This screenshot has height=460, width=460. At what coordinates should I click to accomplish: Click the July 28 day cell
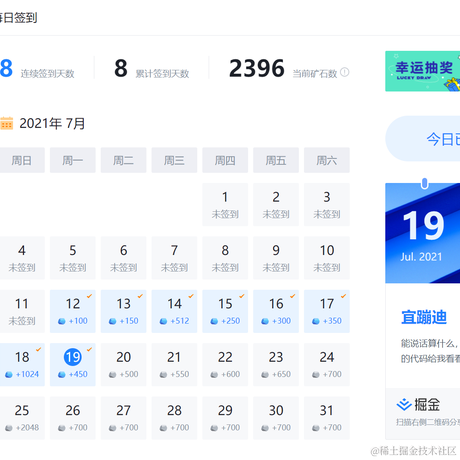[x=174, y=418]
